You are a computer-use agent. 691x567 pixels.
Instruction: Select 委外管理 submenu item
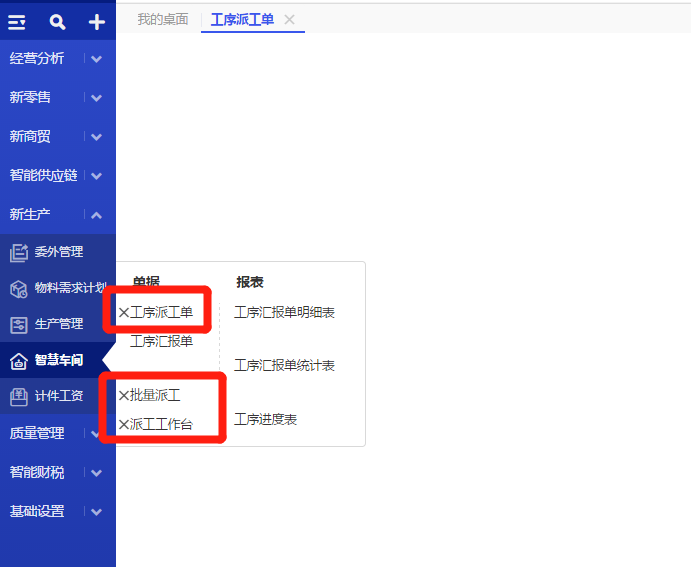click(58, 252)
